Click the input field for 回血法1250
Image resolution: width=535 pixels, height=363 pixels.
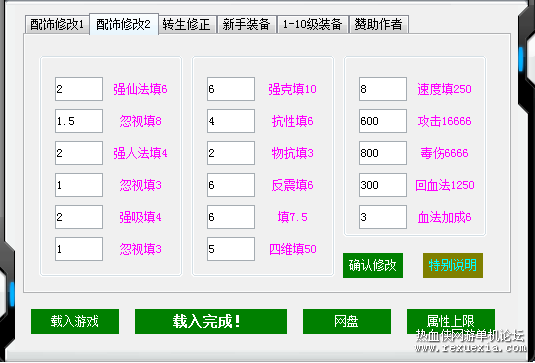point(382,185)
